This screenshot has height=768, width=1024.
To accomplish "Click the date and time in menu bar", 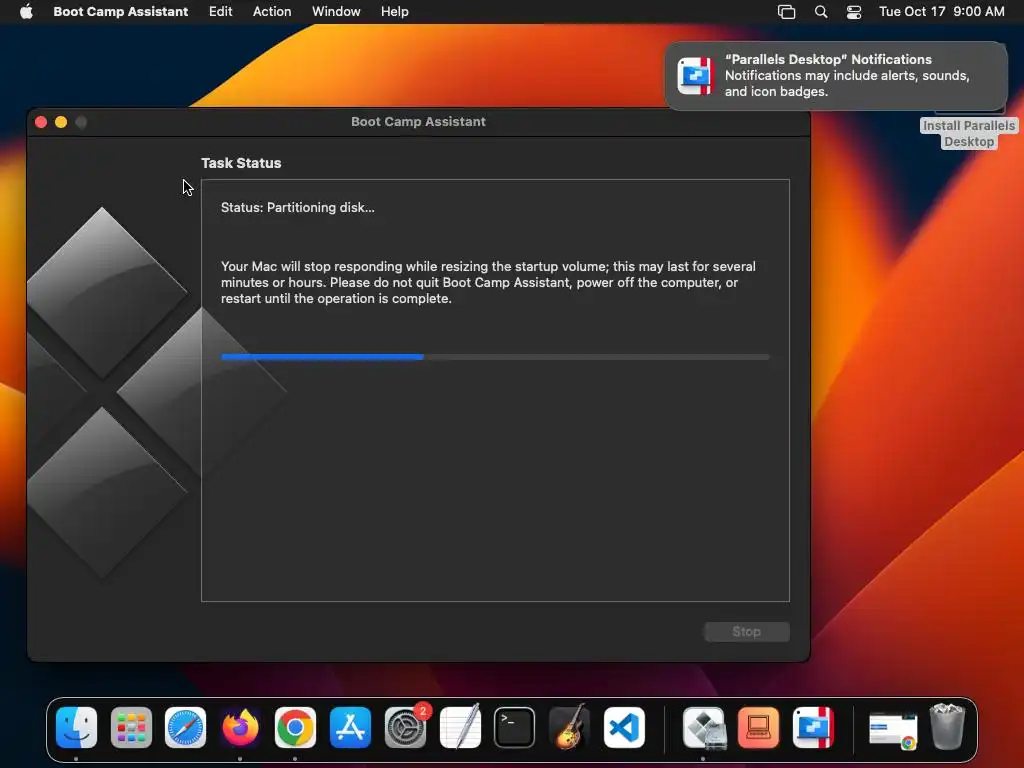I will [x=941, y=12].
